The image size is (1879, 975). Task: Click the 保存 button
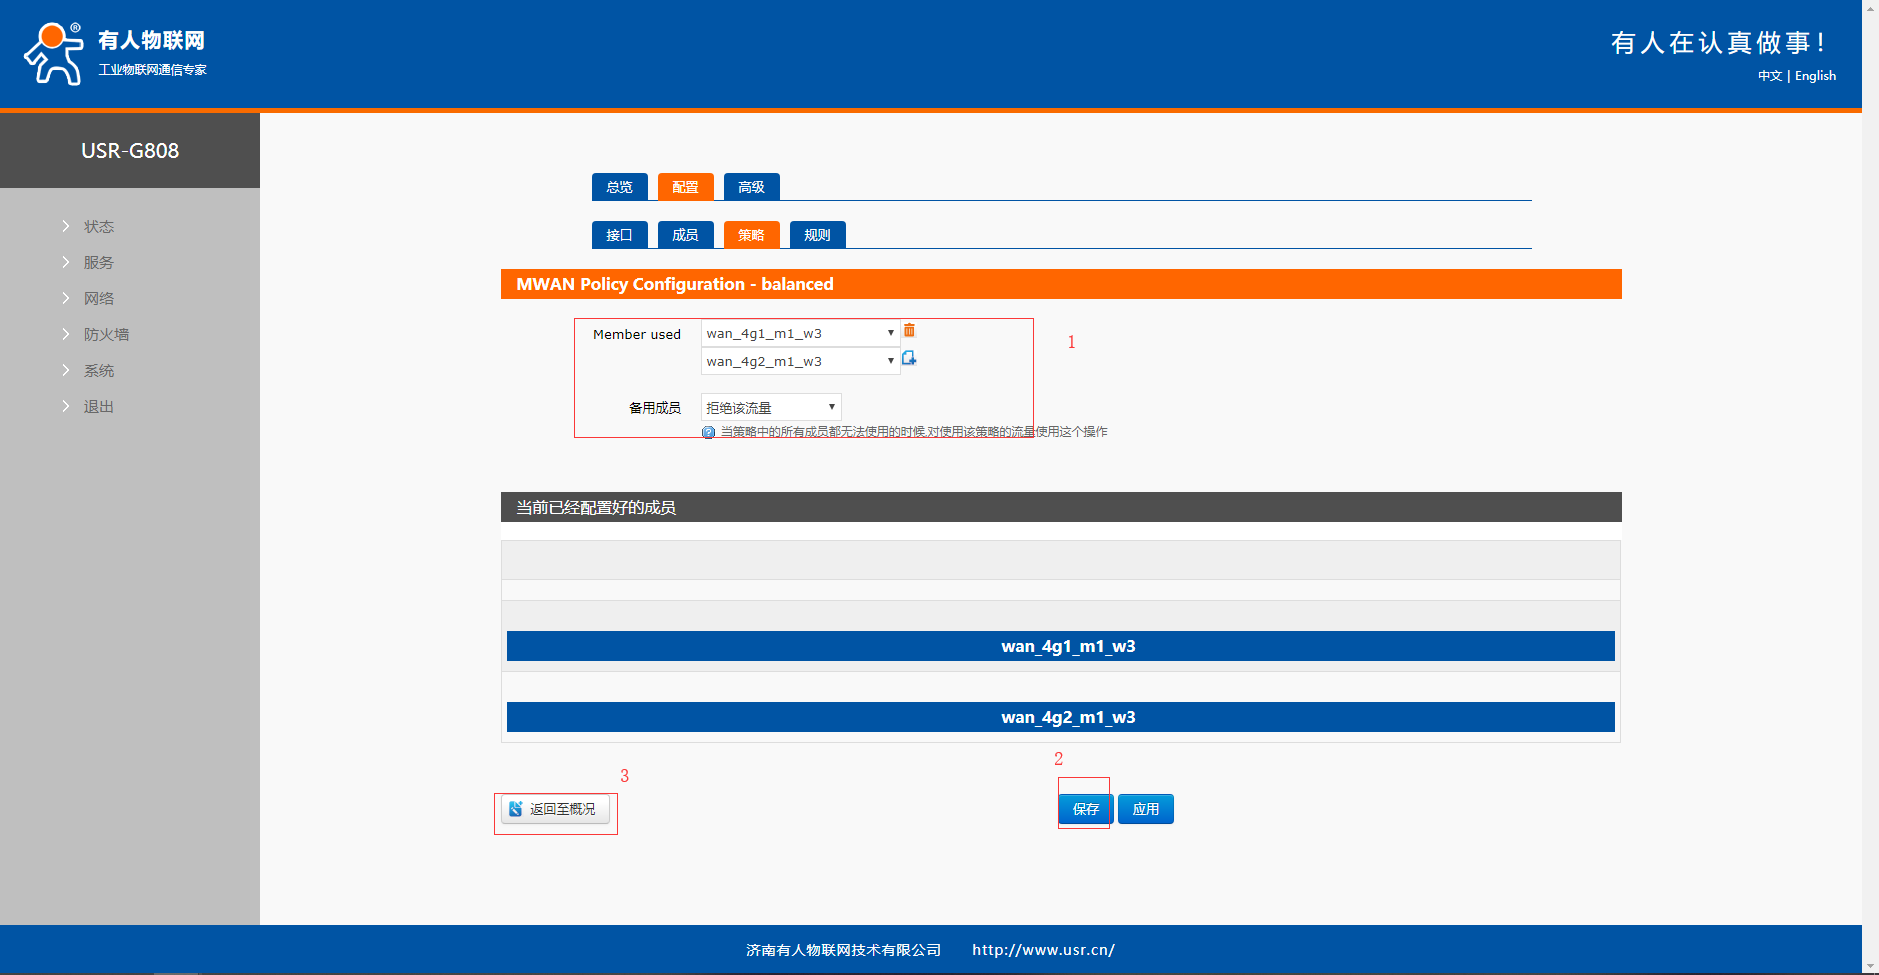click(1085, 809)
